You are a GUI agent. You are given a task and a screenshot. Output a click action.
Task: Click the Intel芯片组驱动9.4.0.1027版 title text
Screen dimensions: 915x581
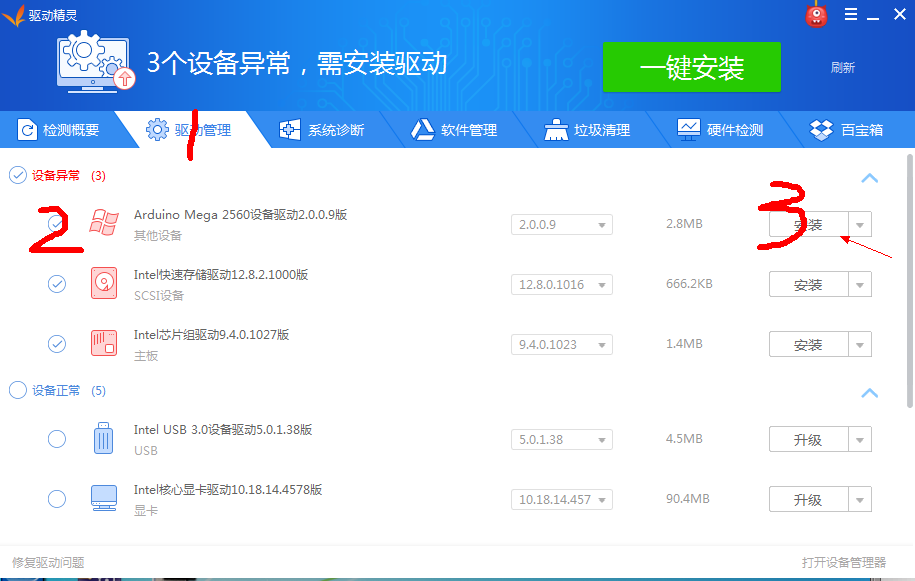(x=211, y=335)
